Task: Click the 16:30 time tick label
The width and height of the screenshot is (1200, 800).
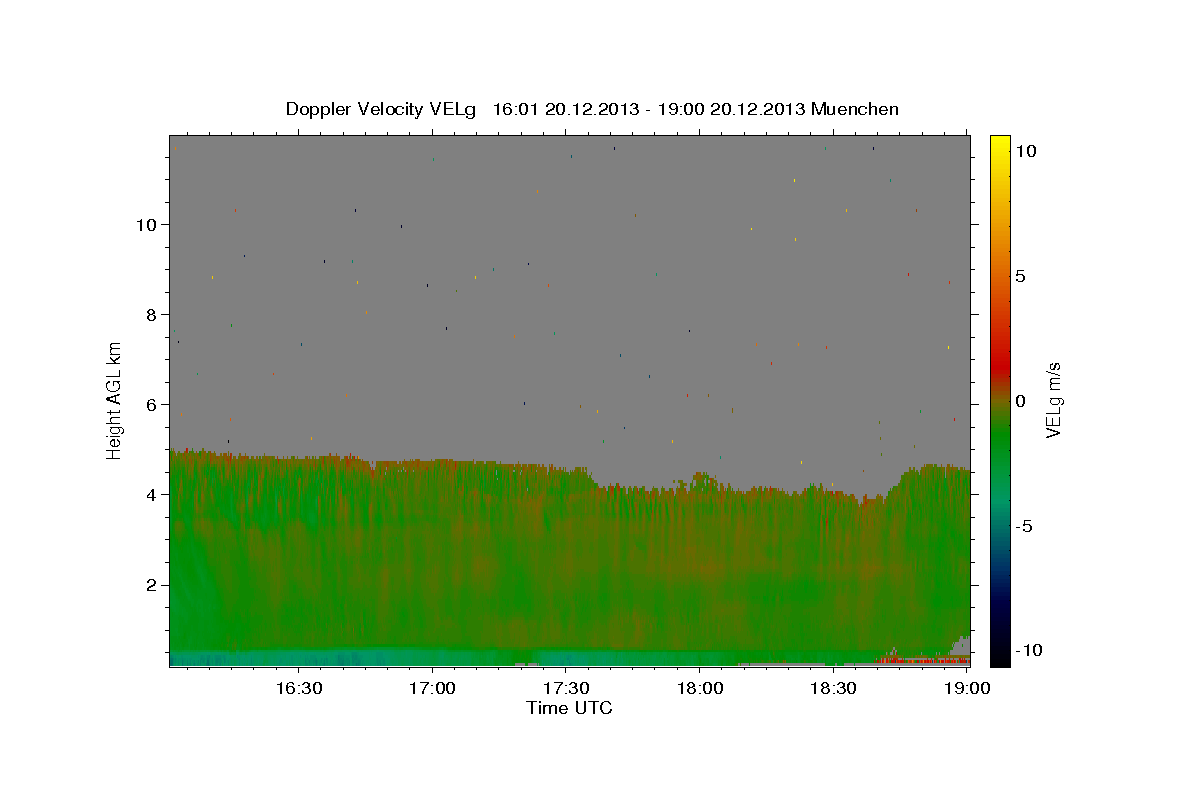Action: tap(298, 688)
